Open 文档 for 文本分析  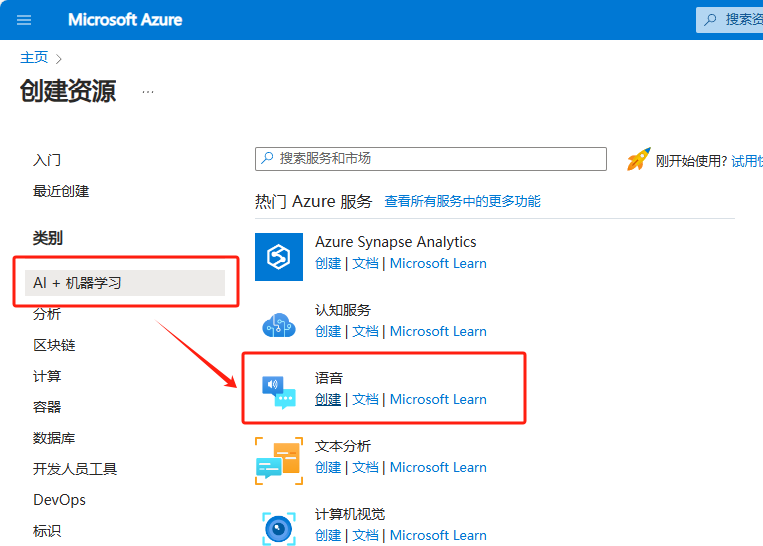[365, 467]
